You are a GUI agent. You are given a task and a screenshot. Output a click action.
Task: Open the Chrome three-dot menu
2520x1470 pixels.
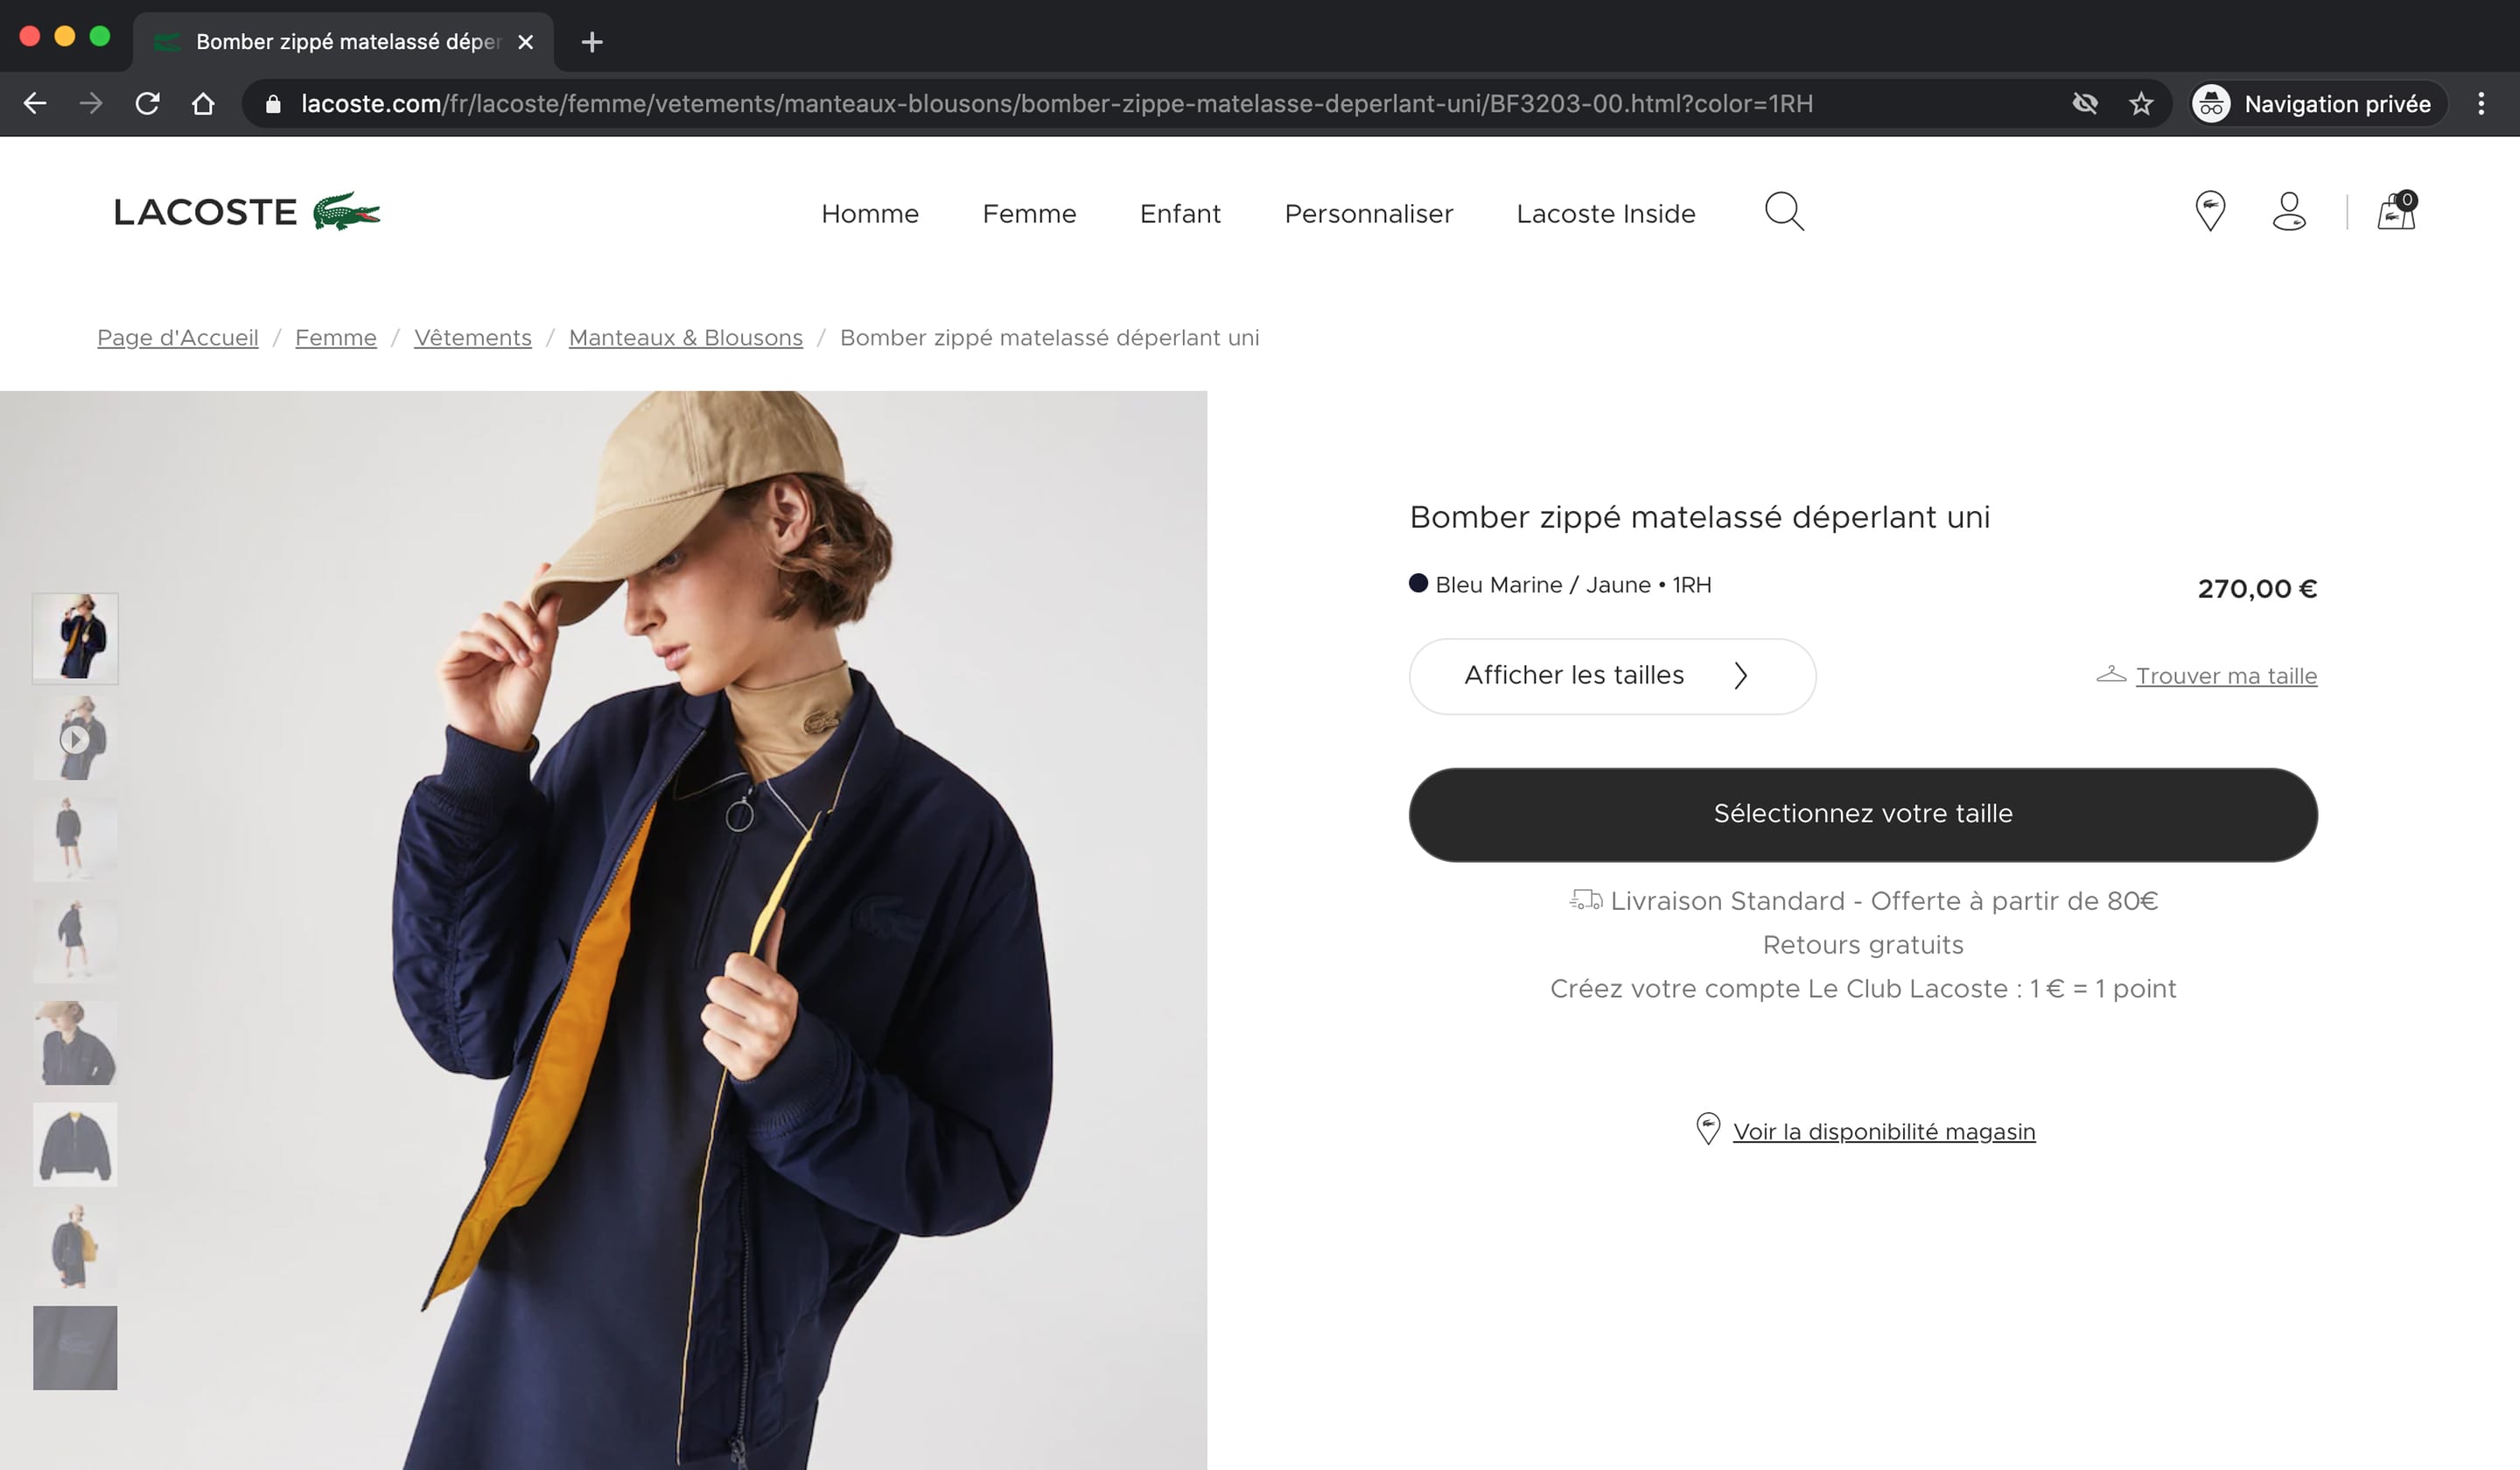click(x=2480, y=104)
